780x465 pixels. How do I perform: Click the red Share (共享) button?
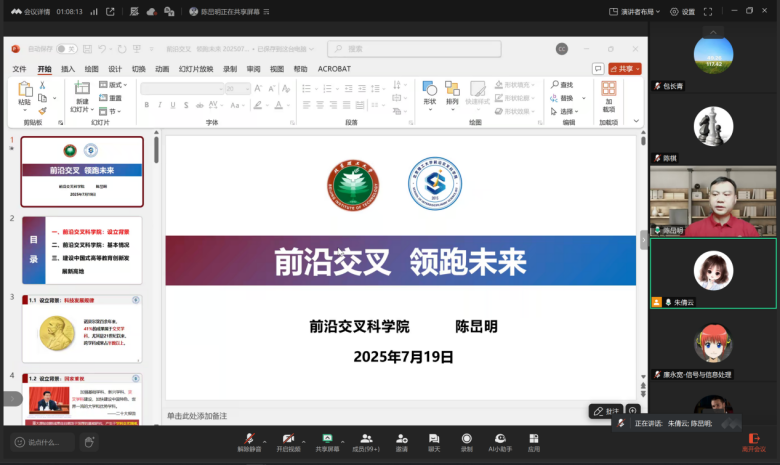625,69
